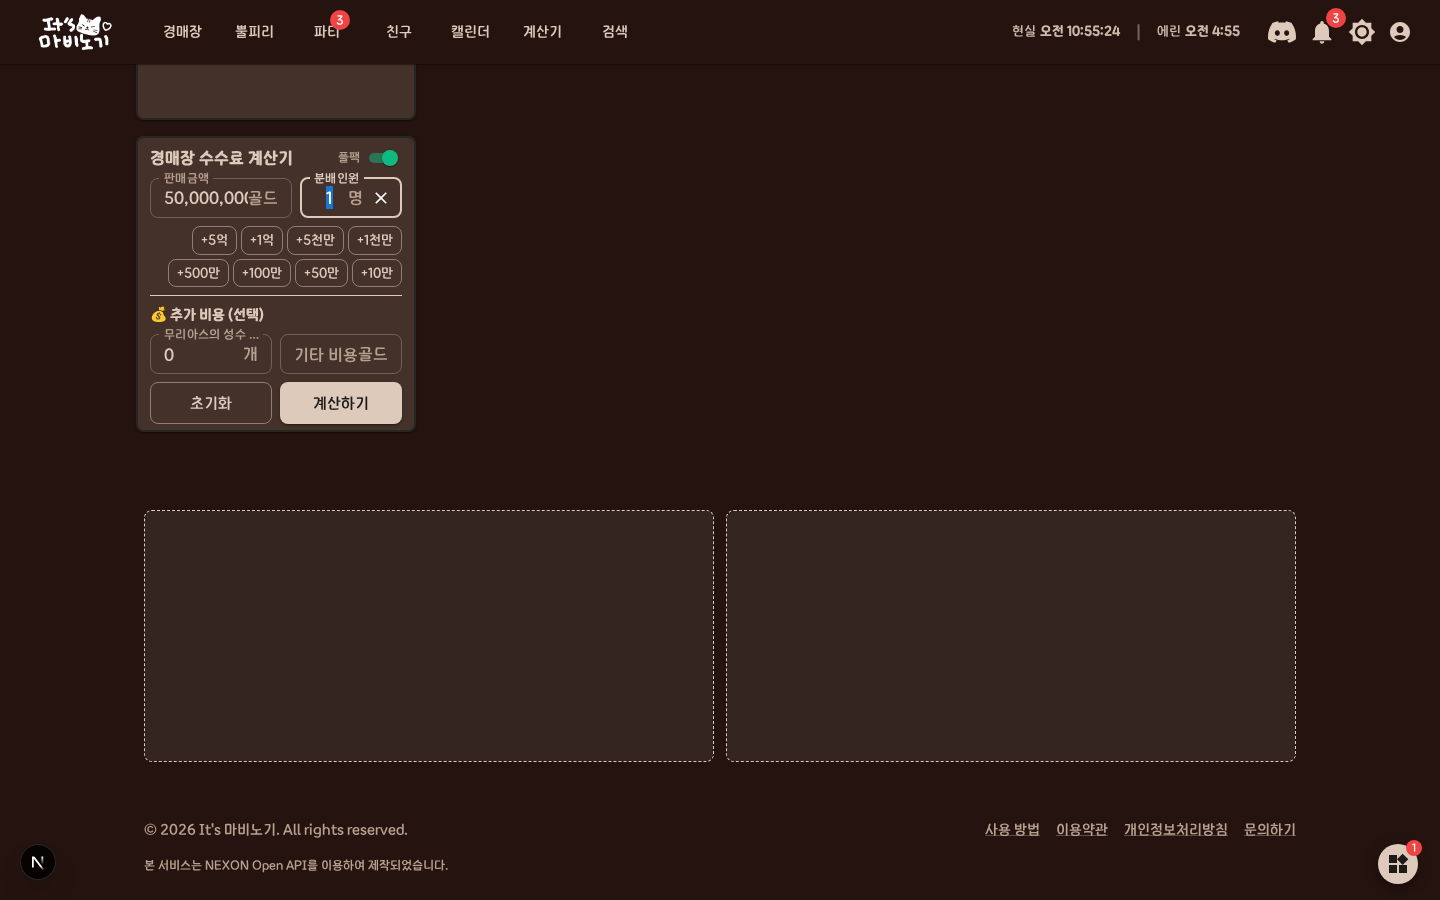Open the 이용약관 link
Viewport: 1440px width, 900px height.
tap(1082, 830)
